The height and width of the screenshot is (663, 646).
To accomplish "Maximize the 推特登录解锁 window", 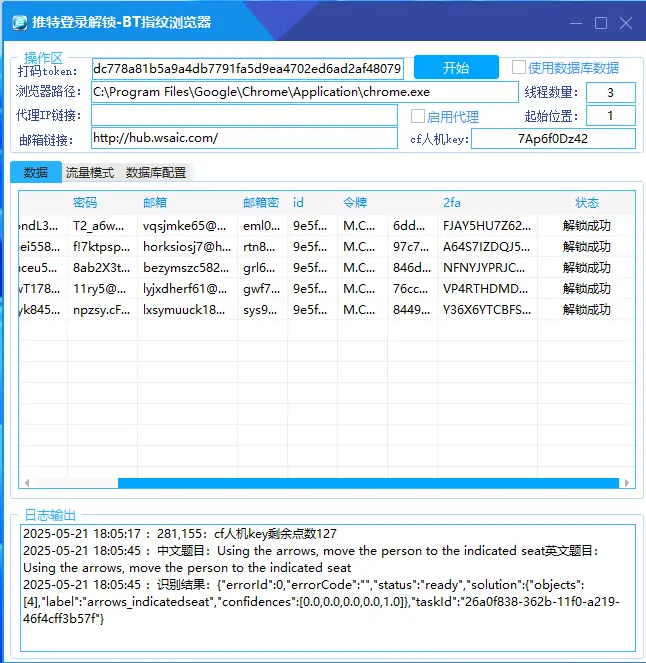I will (601, 23).
